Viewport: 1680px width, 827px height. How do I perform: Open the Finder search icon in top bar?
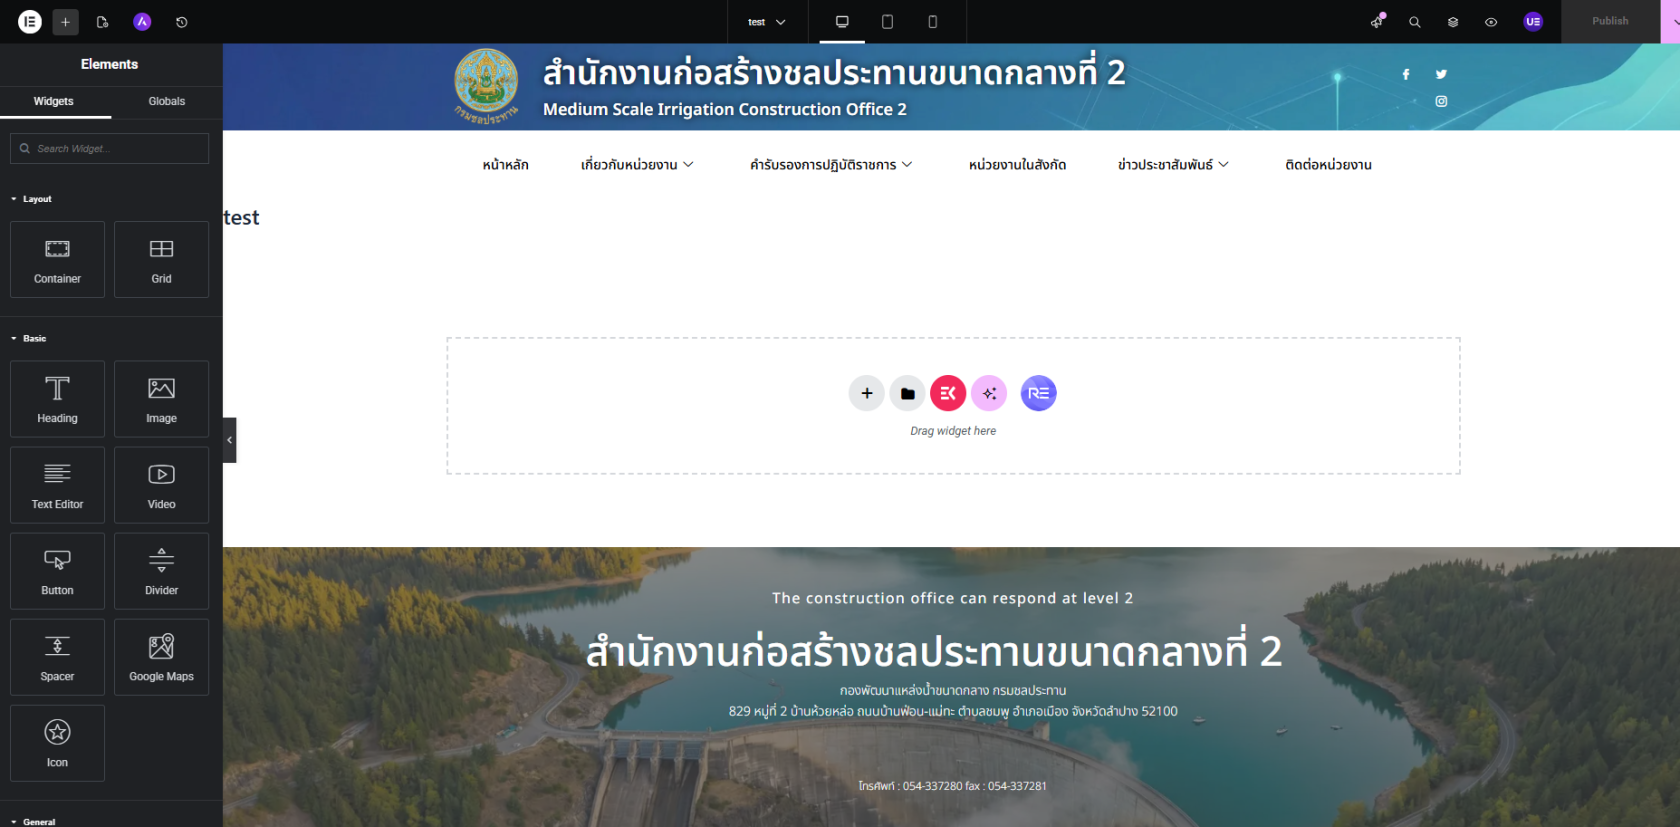1415,21
